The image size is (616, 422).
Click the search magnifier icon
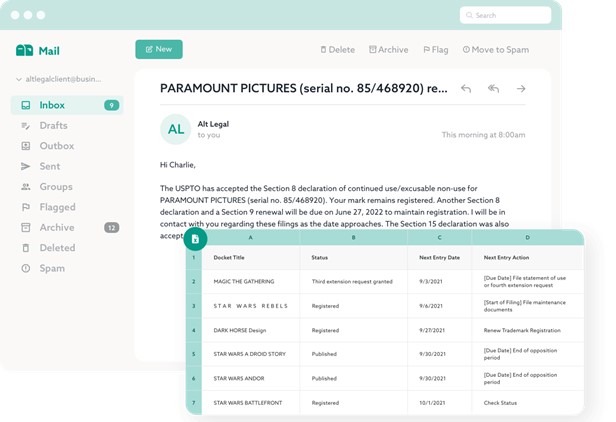click(469, 15)
